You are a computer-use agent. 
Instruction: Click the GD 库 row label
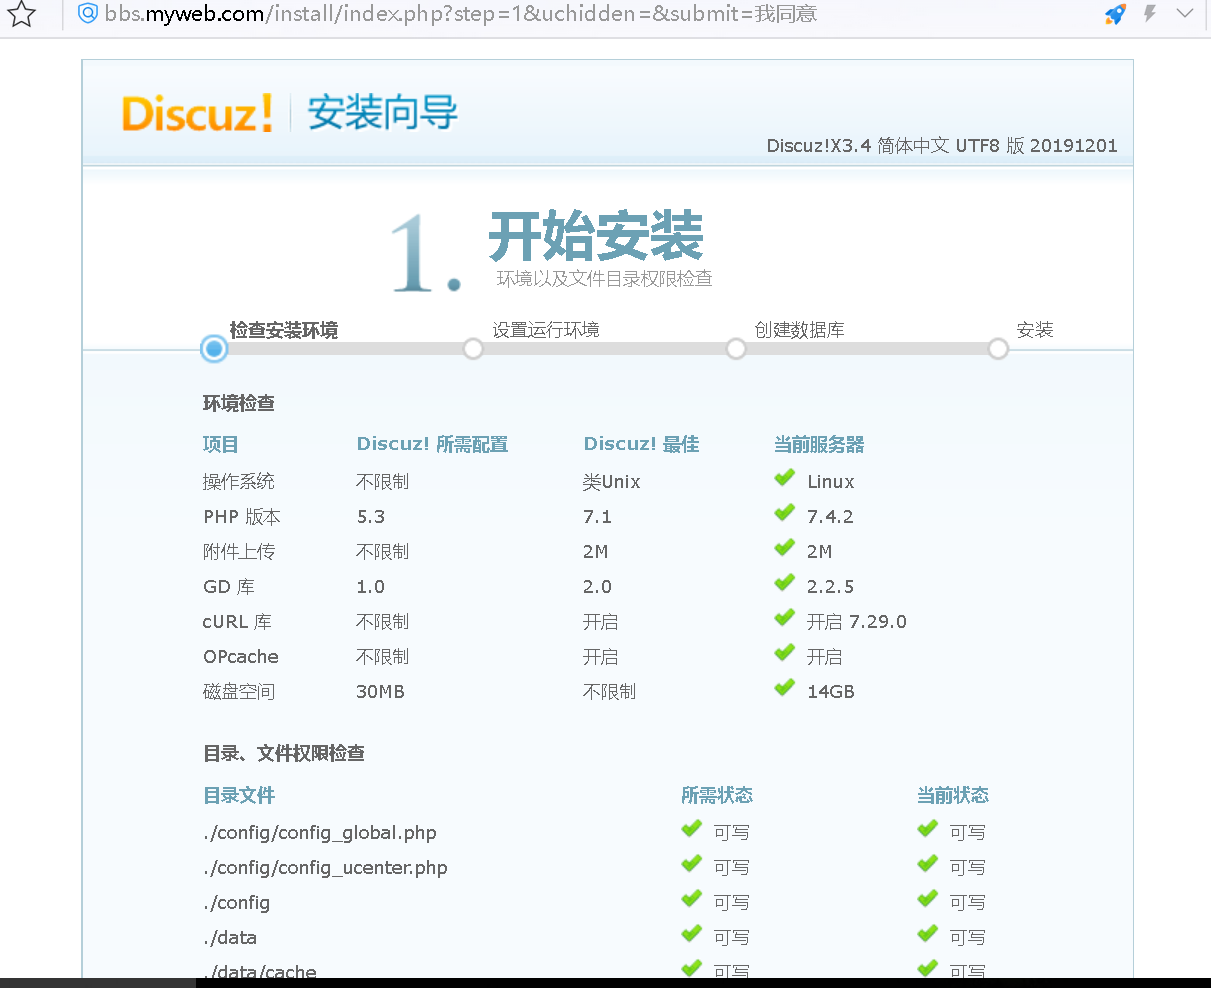(229, 587)
